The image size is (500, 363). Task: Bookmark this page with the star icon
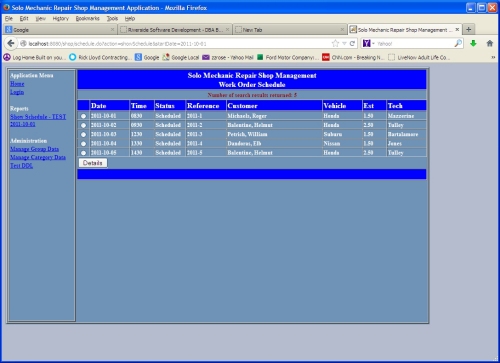tap(335, 43)
